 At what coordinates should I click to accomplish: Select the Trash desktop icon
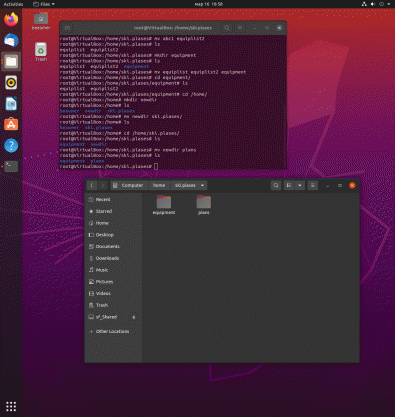pyautogui.click(x=41, y=52)
